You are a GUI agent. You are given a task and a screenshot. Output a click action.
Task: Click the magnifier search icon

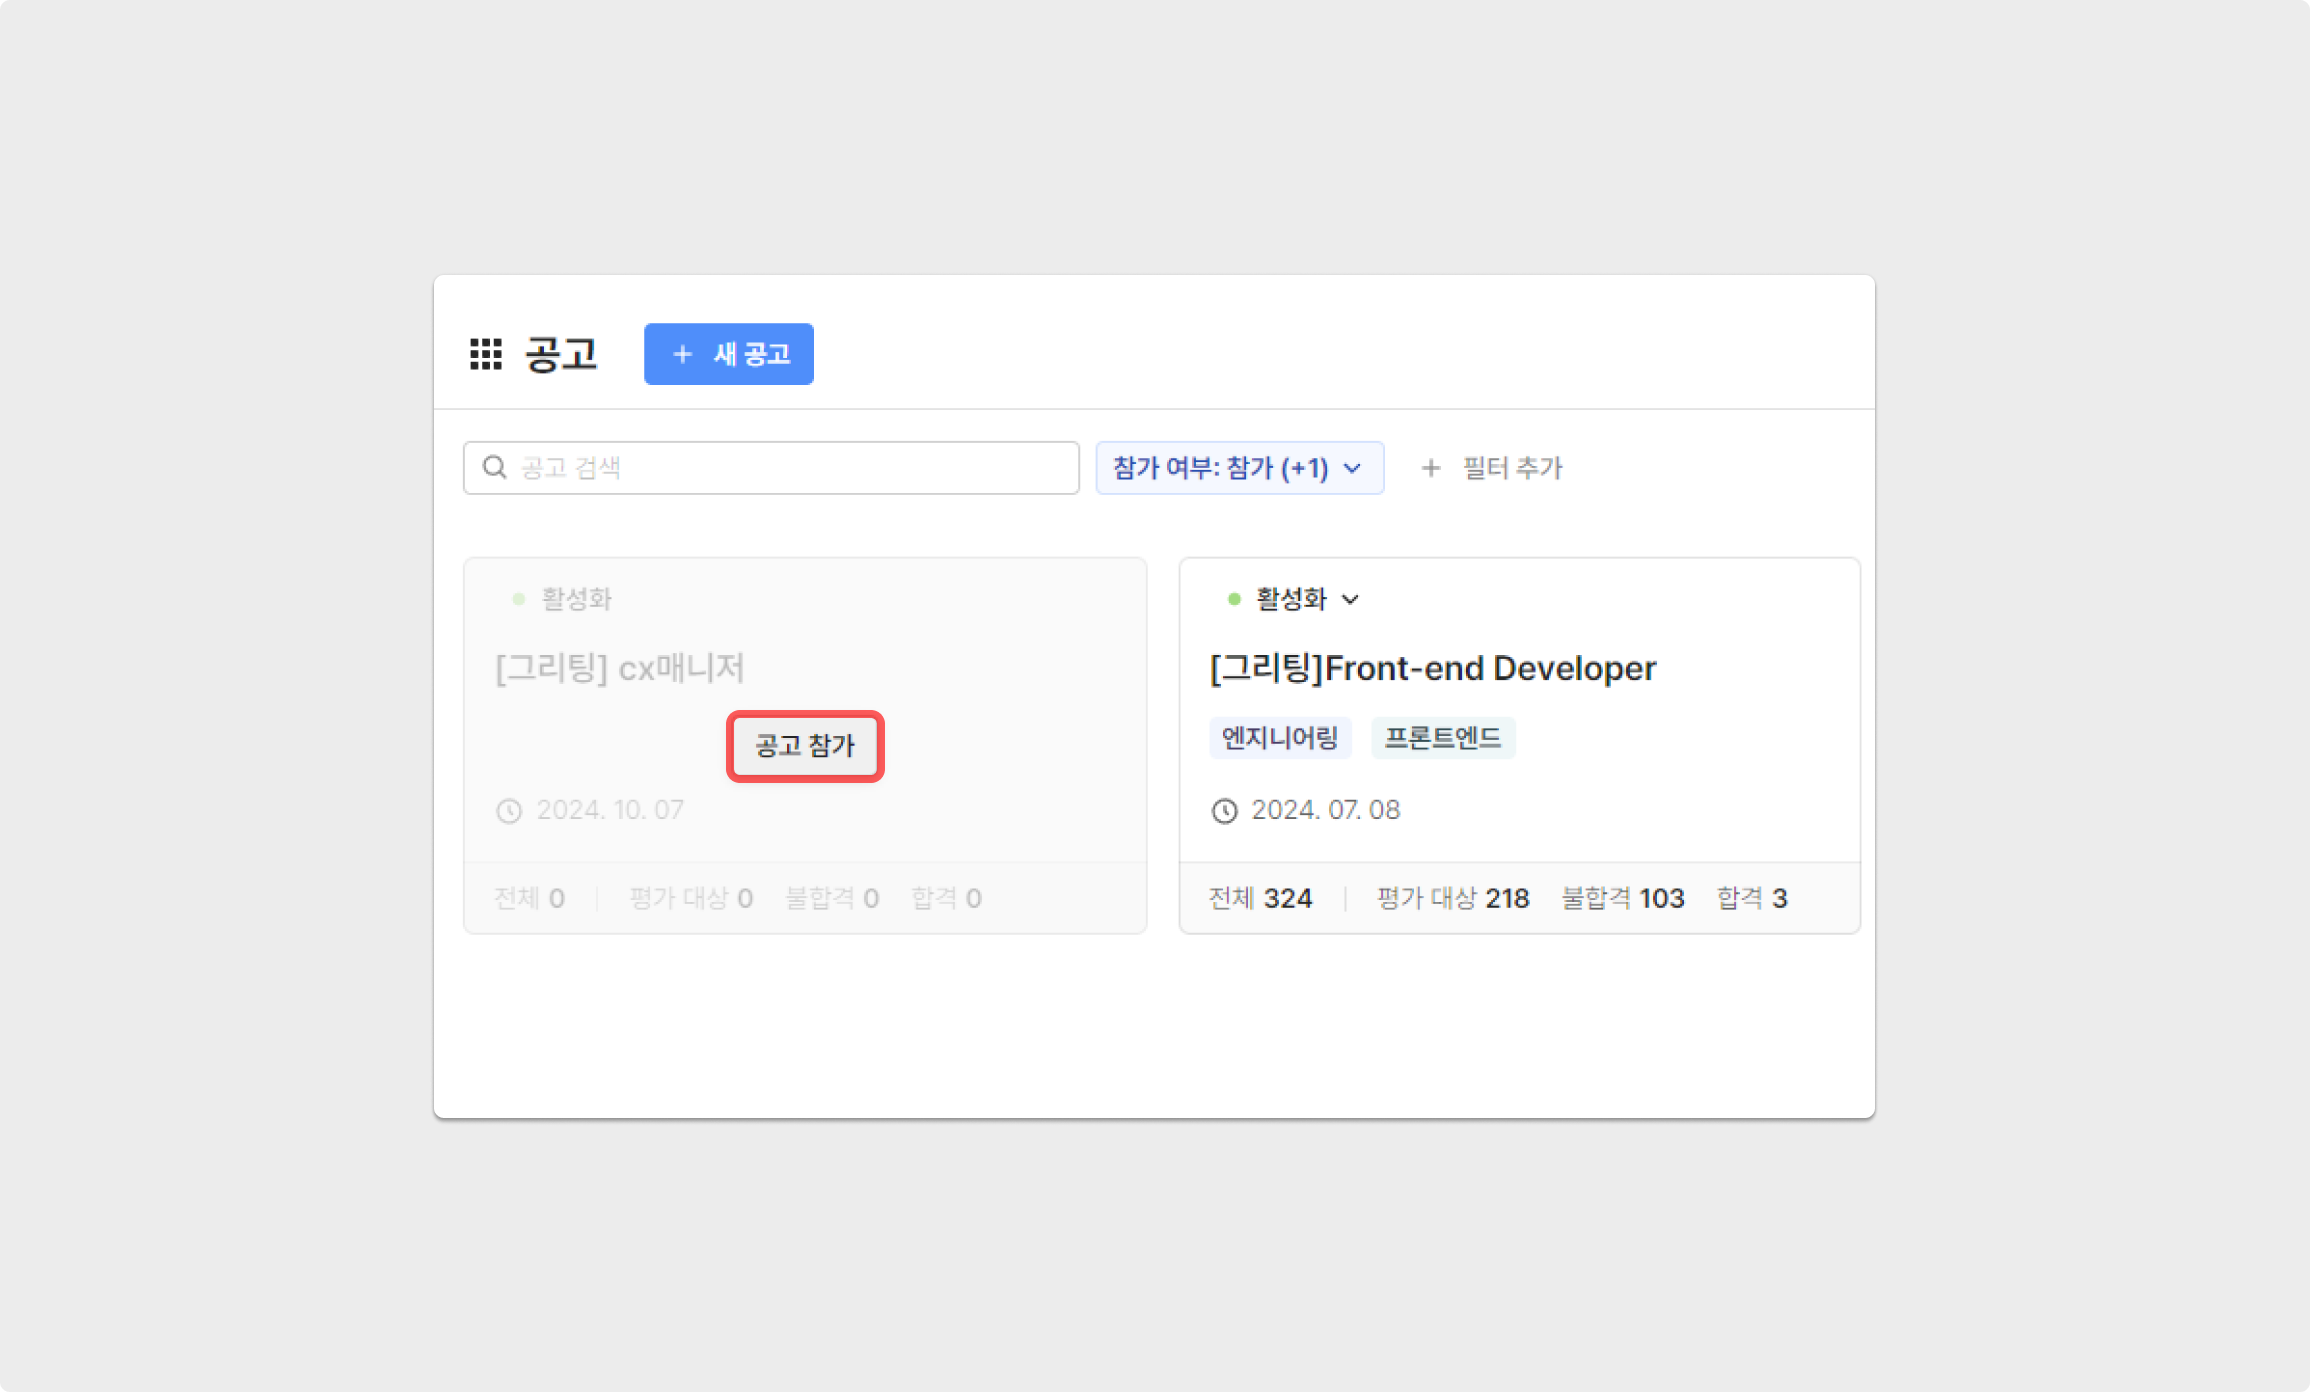pyautogui.click(x=494, y=467)
